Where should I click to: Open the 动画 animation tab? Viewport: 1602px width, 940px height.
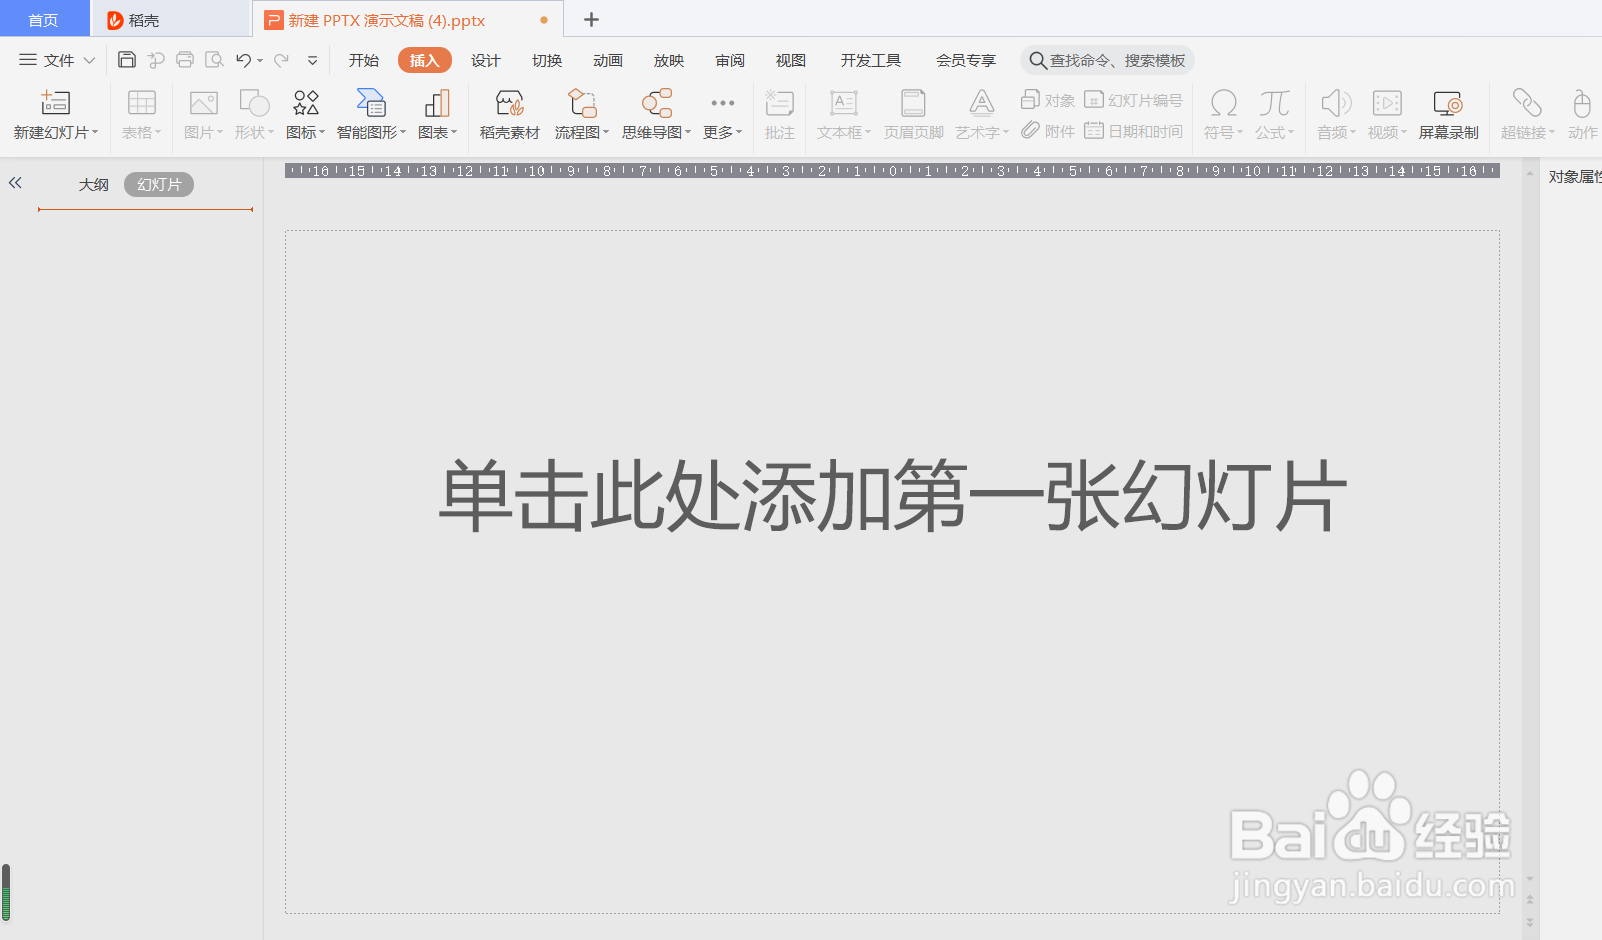pyautogui.click(x=608, y=60)
